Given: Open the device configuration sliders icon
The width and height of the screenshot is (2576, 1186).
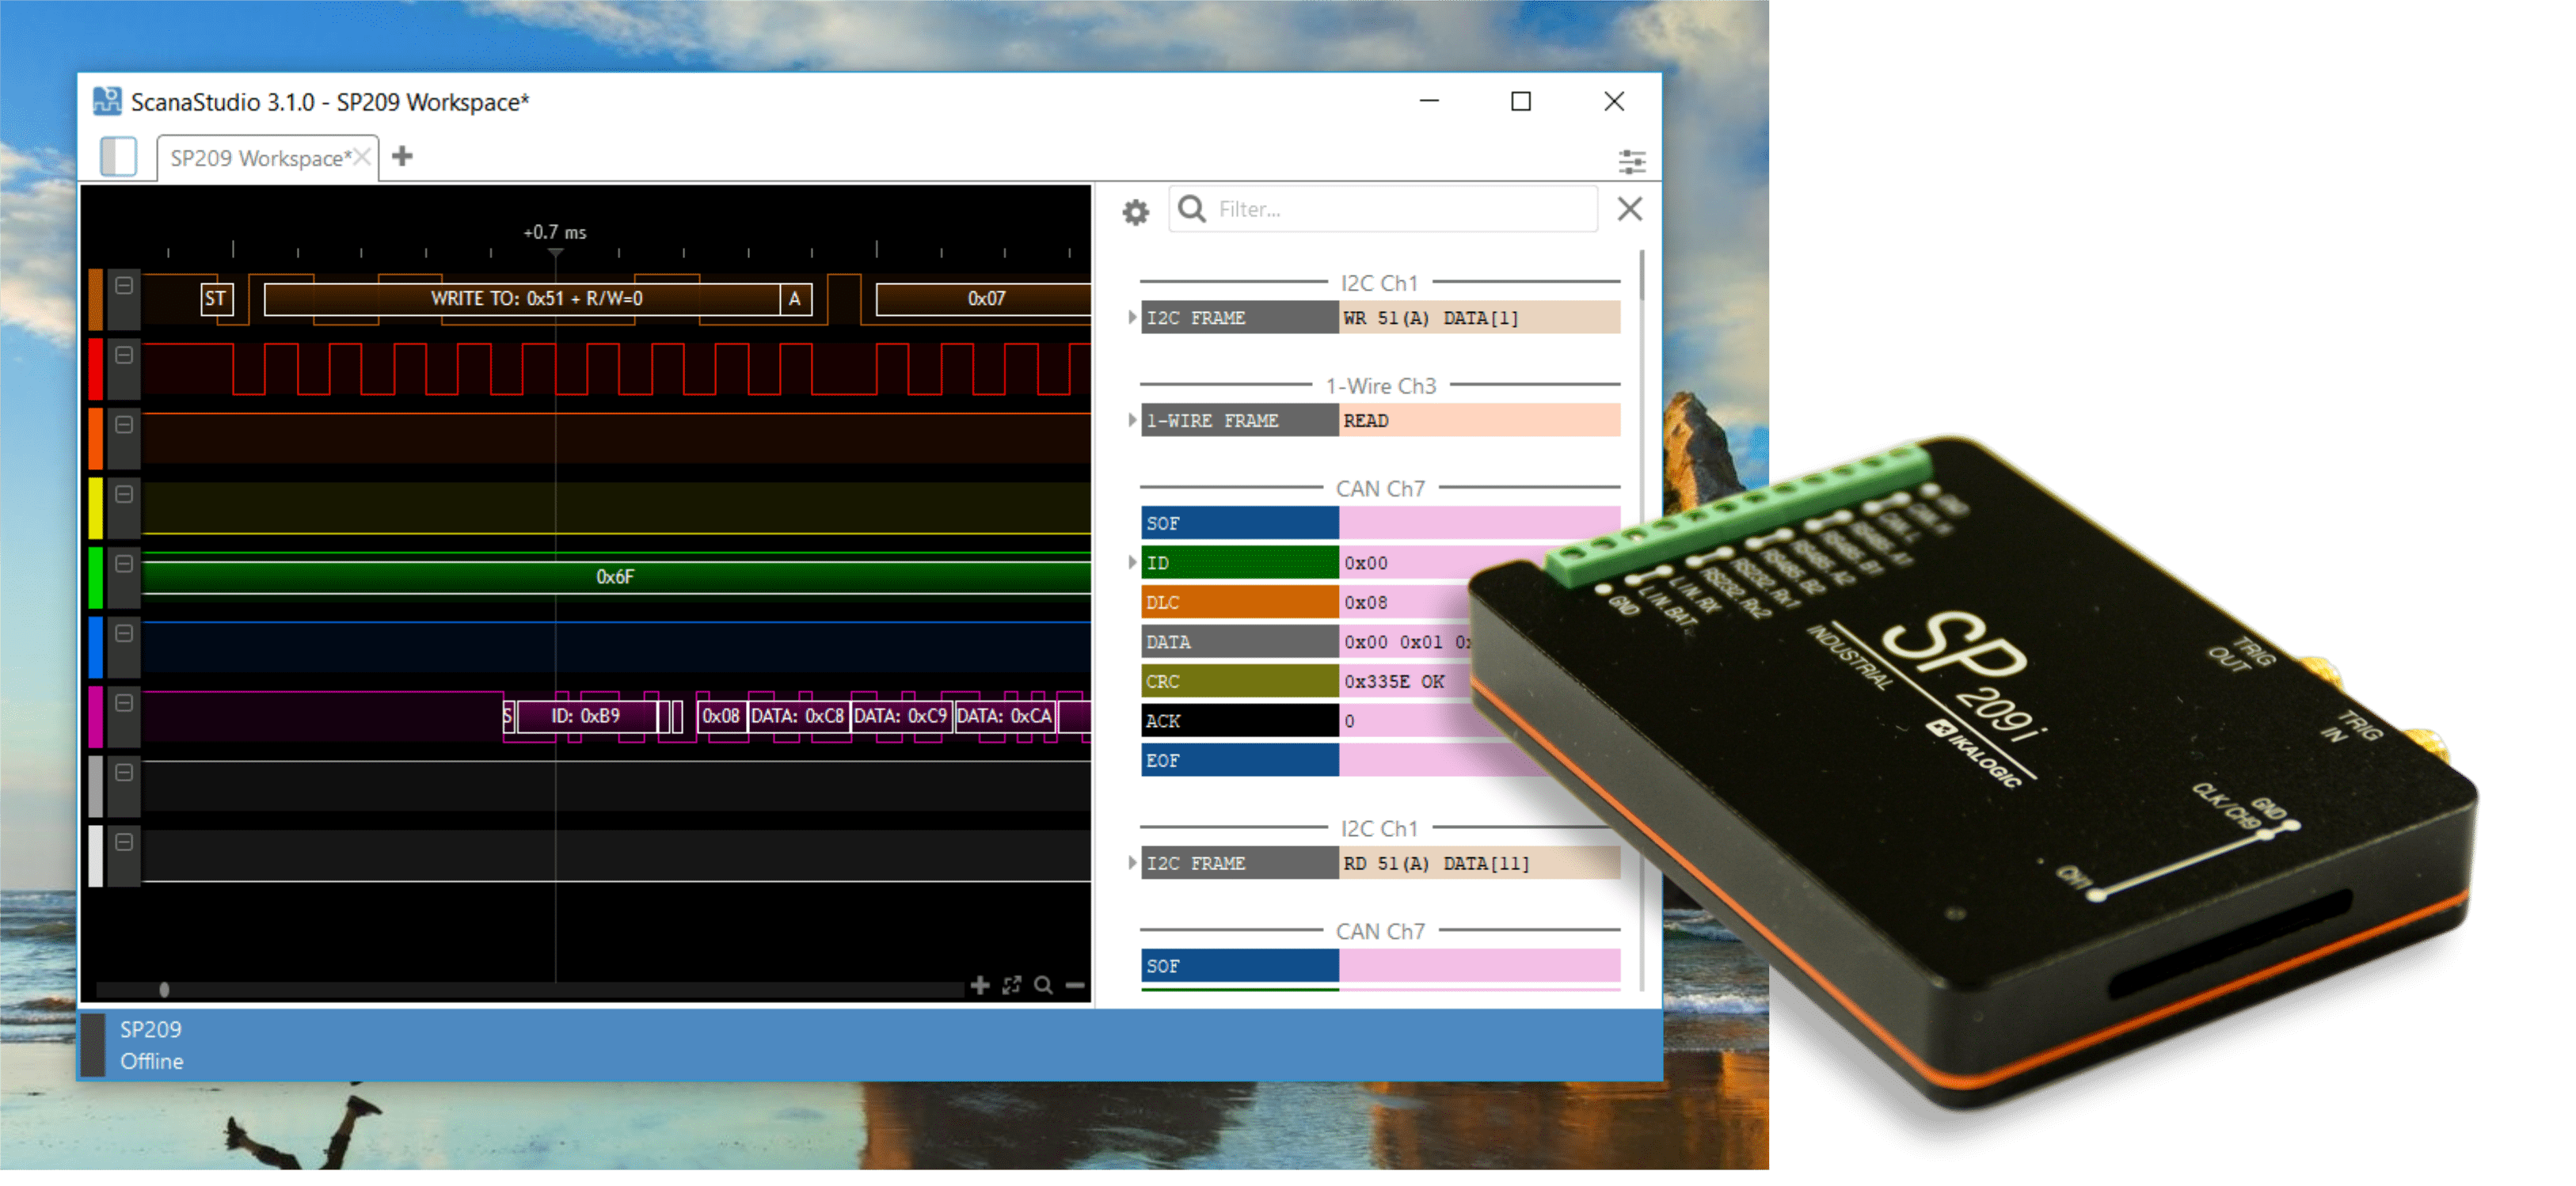Looking at the screenshot, I should point(1634,160).
